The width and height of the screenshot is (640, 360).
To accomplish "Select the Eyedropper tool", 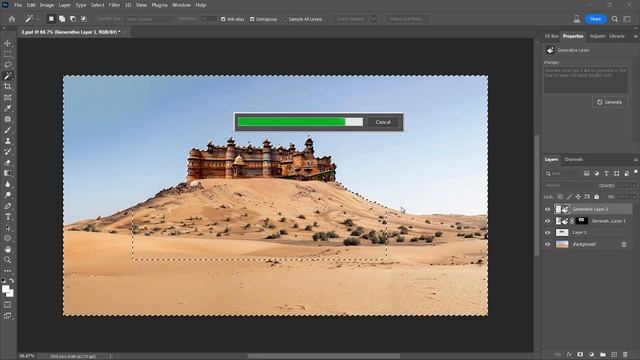I will click(7, 108).
